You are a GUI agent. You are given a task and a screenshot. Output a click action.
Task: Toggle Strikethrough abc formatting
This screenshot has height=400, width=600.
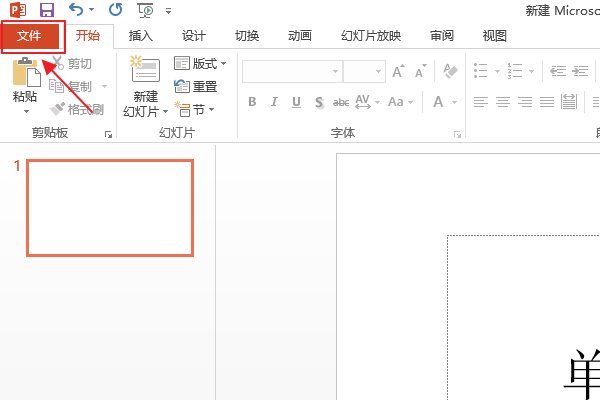click(x=341, y=102)
